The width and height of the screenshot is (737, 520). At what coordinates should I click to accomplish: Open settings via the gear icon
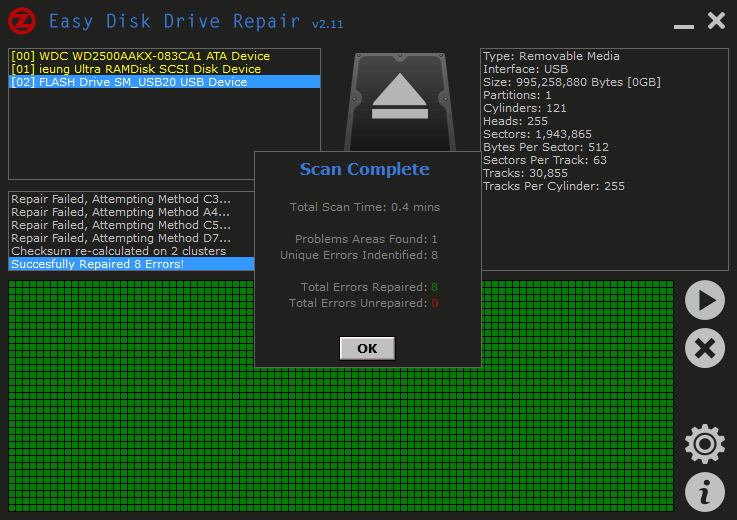[705, 444]
